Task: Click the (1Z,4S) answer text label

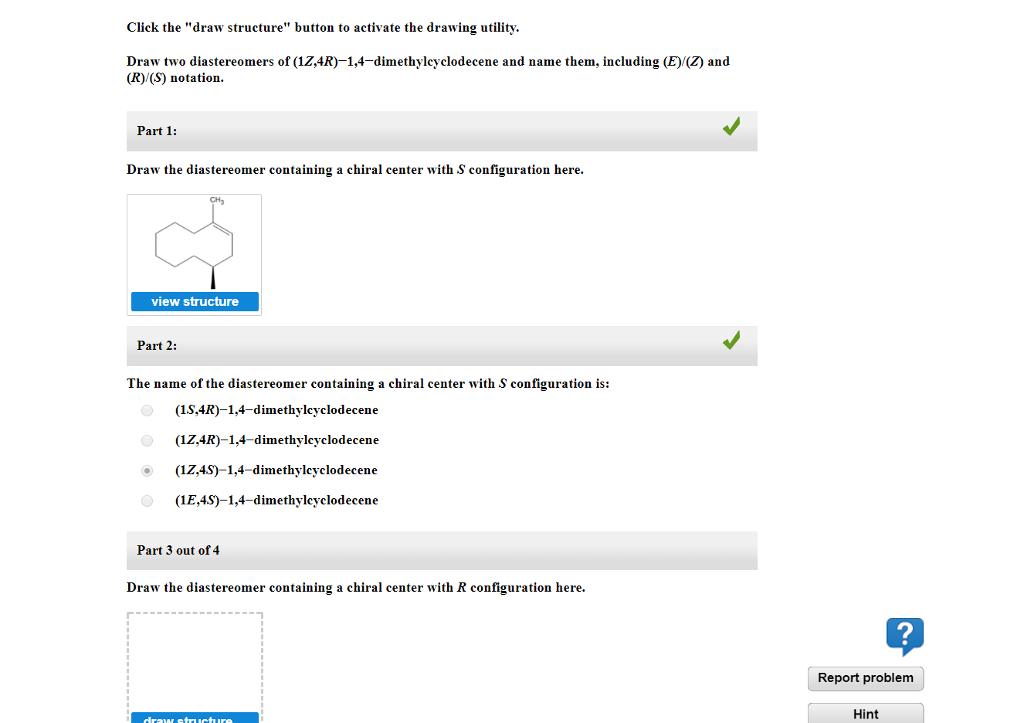Action: pyautogui.click(x=277, y=470)
